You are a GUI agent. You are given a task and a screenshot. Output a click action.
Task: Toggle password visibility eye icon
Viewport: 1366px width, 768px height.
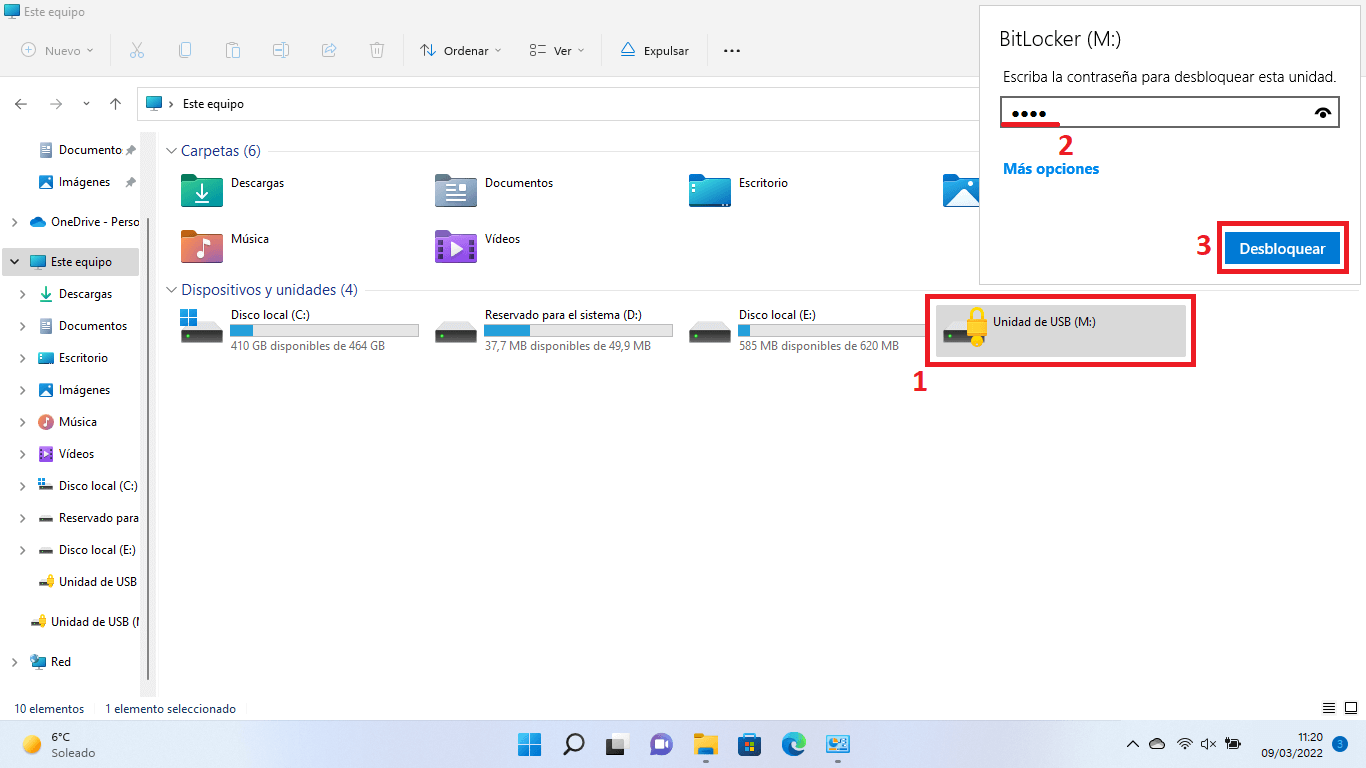[1323, 113]
